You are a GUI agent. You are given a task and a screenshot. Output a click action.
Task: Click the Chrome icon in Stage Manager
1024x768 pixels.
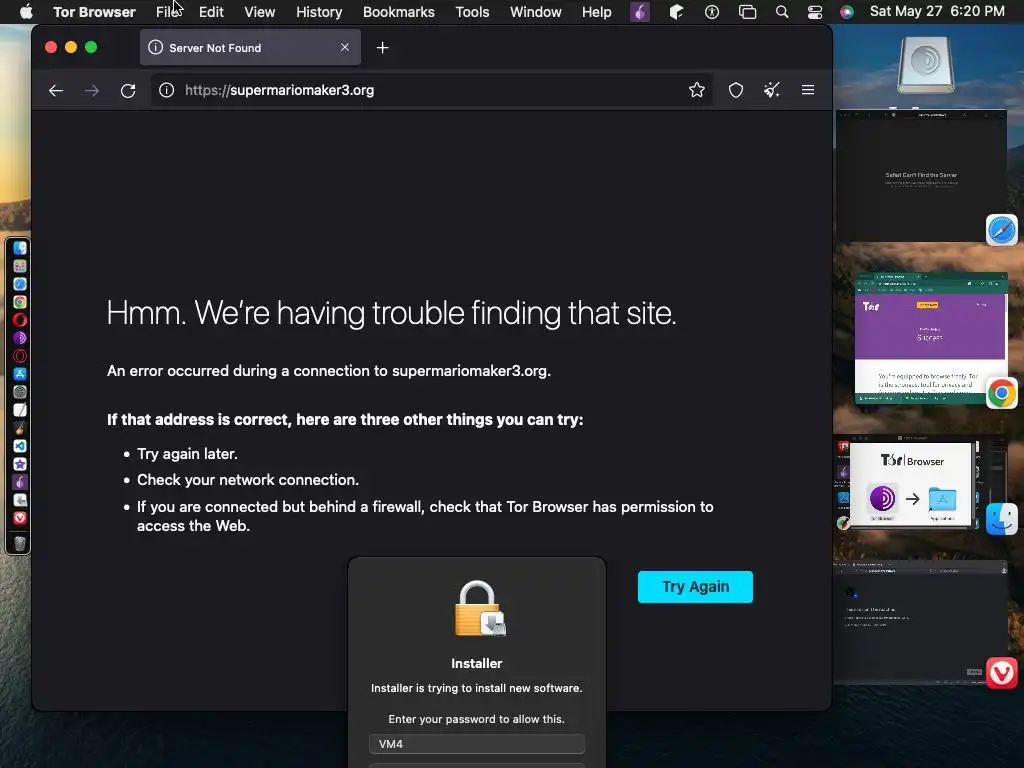(1002, 393)
